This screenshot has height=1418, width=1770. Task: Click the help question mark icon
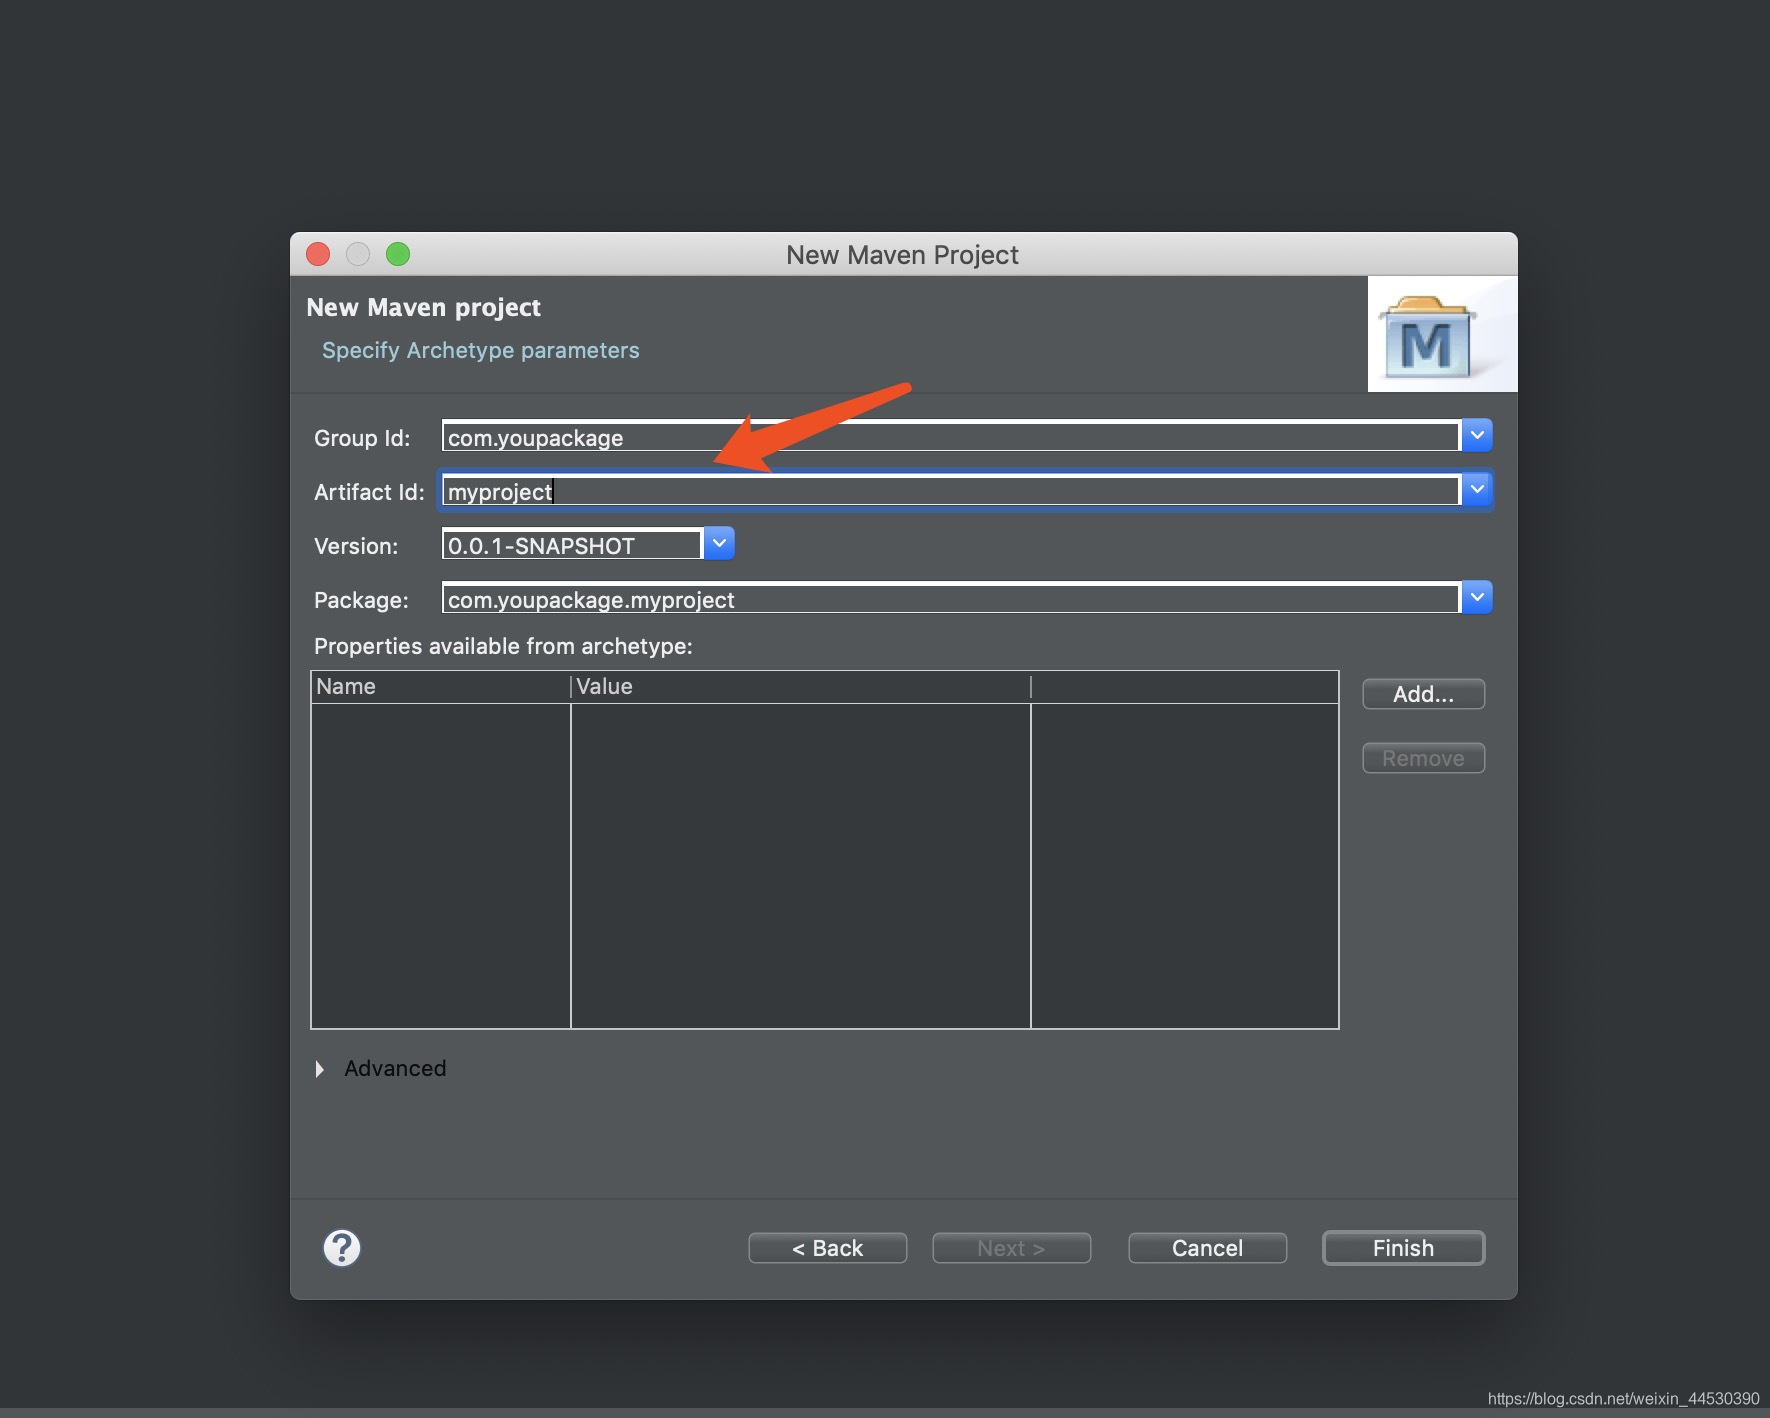tap(342, 1248)
